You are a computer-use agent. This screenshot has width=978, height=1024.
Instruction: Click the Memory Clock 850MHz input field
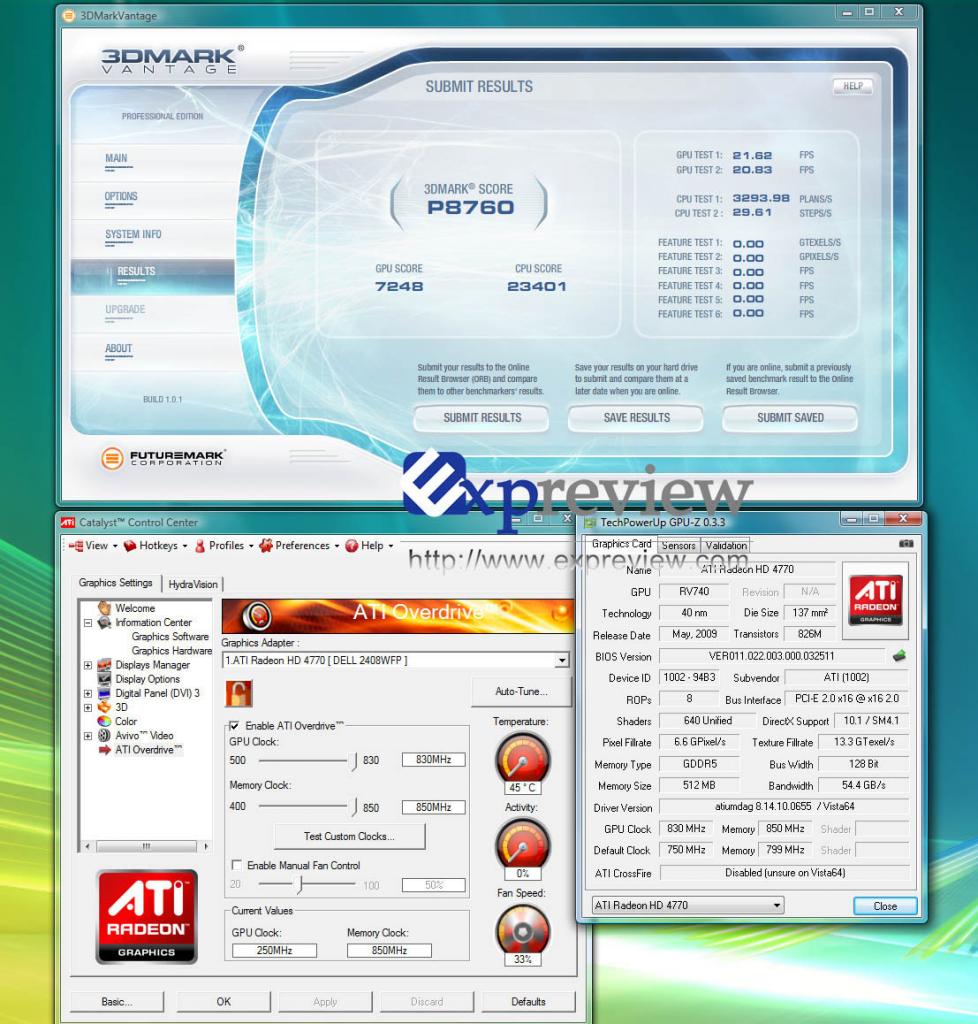tap(434, 807)
